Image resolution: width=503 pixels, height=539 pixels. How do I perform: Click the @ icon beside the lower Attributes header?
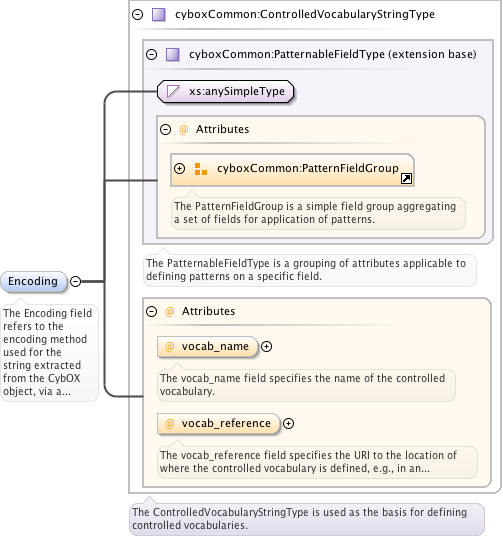[170, 312]
